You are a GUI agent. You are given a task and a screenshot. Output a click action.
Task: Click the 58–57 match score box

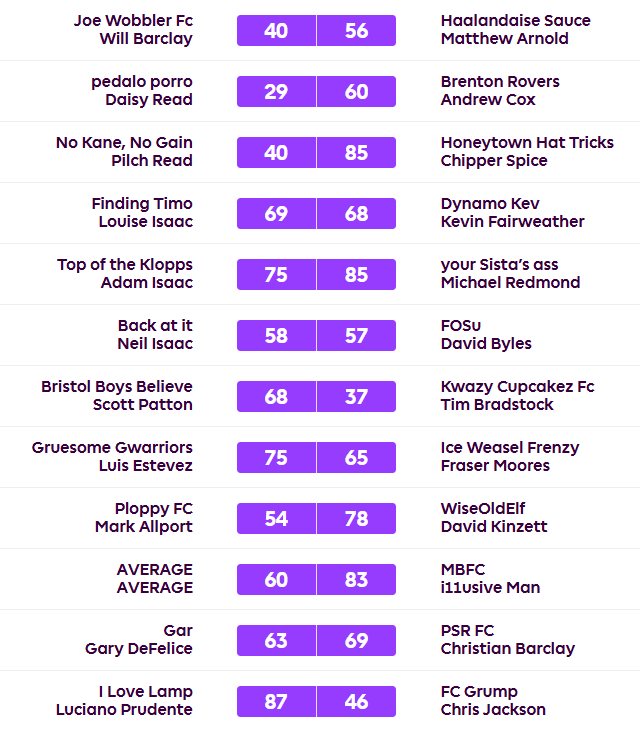[316, 336]
